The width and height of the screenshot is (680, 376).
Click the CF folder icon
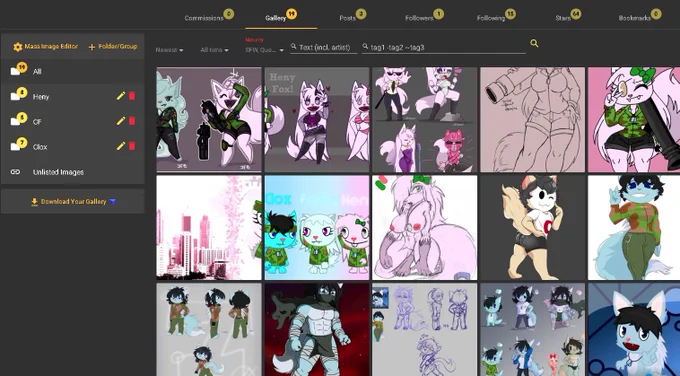click(18, 120)
